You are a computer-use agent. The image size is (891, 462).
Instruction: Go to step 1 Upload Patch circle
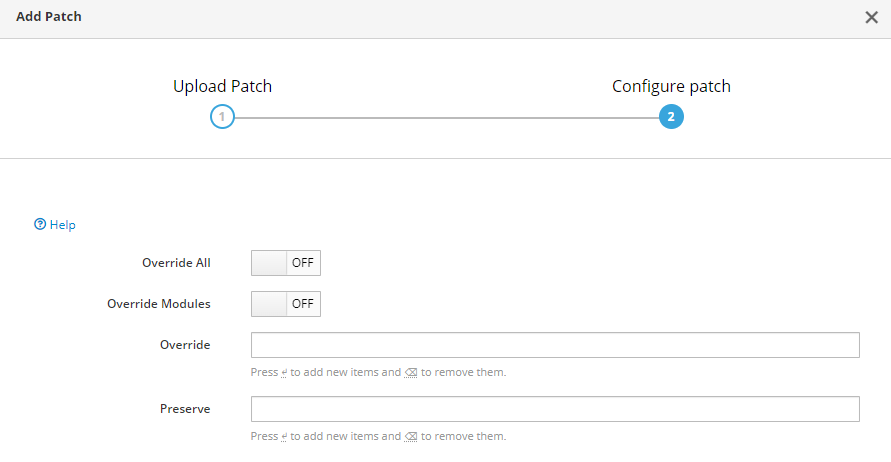pyautogui.click(x=222, y=116)
